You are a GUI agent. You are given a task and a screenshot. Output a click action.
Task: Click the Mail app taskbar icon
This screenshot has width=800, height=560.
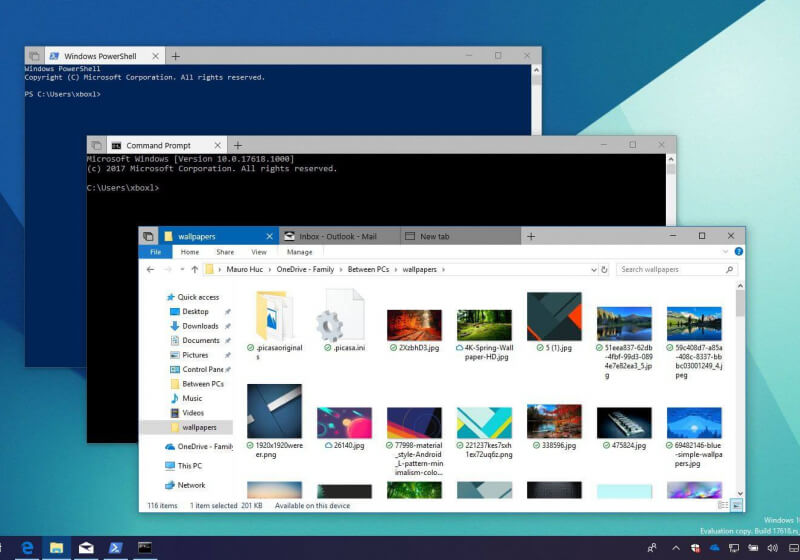[x=86, y=547]
